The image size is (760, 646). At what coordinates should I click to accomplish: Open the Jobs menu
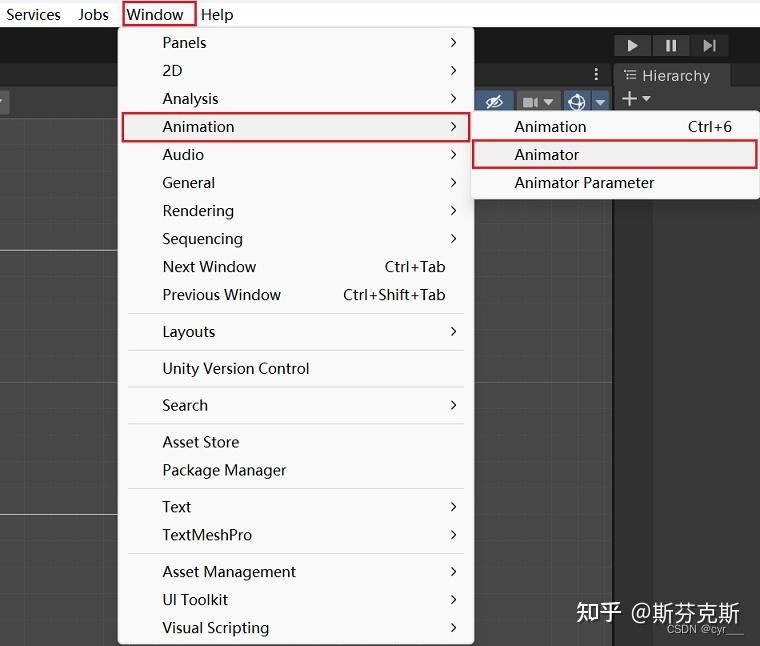click(x=93, y=15)
